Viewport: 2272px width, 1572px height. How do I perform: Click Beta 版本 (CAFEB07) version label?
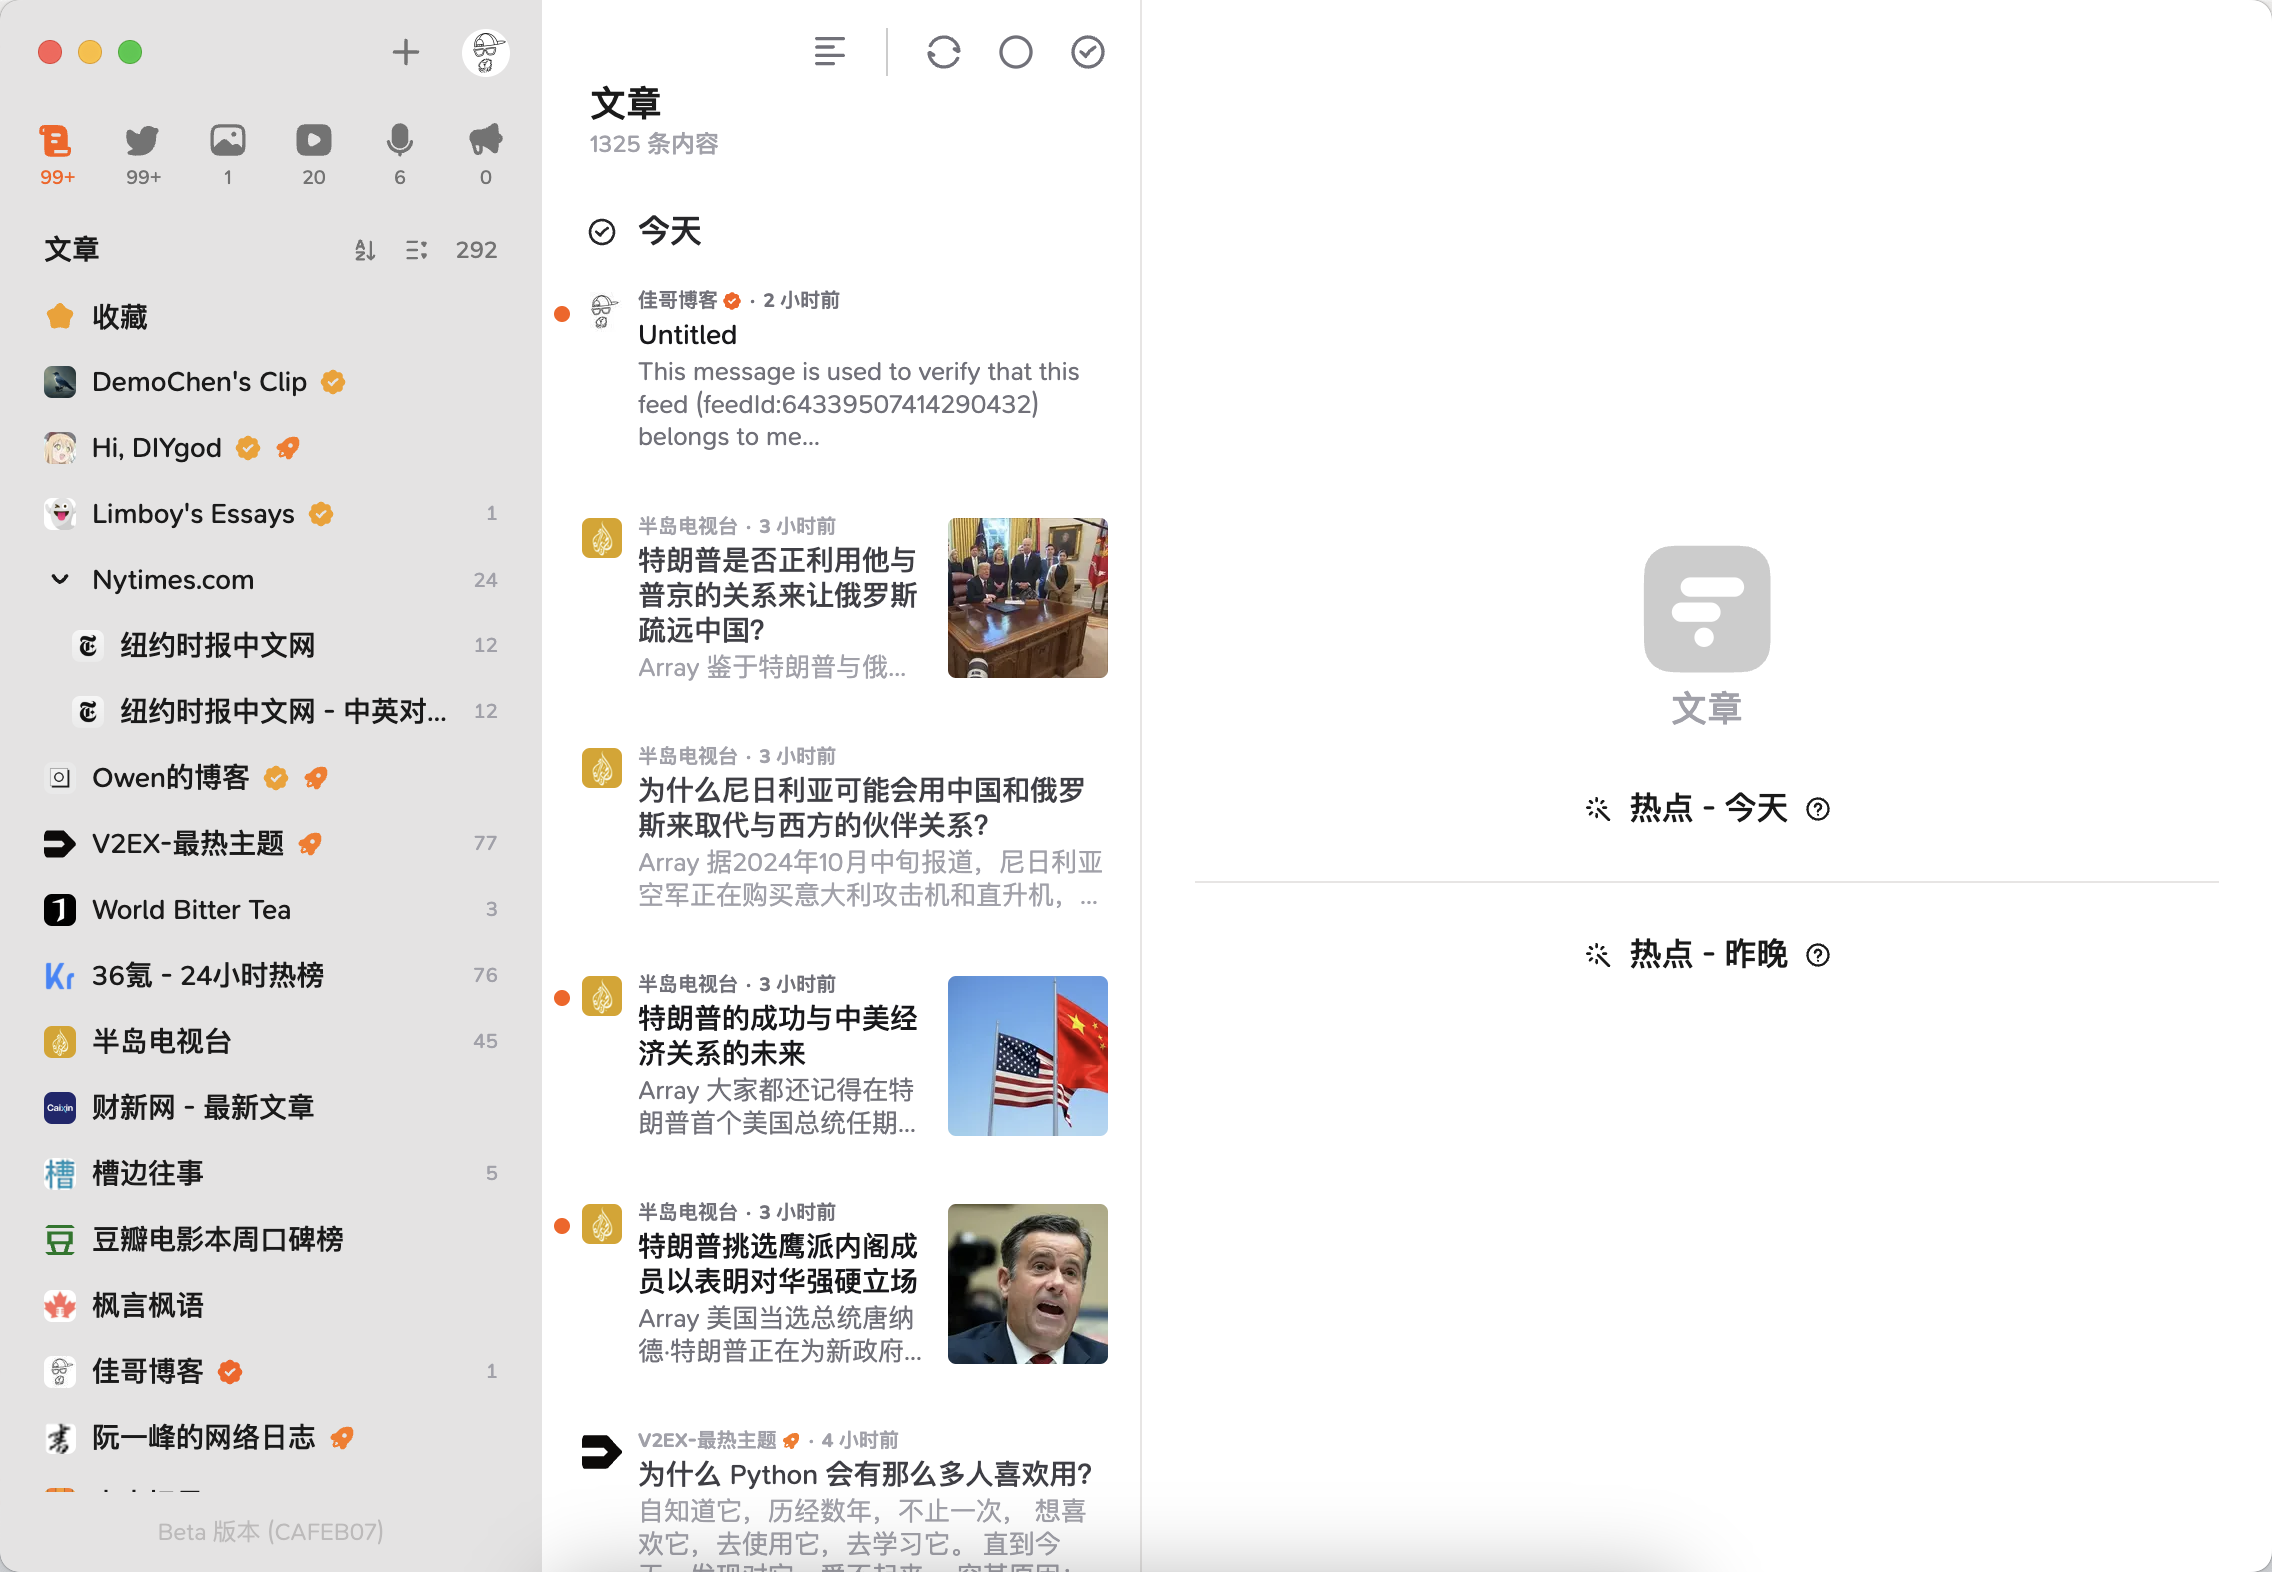(270, 1532)
